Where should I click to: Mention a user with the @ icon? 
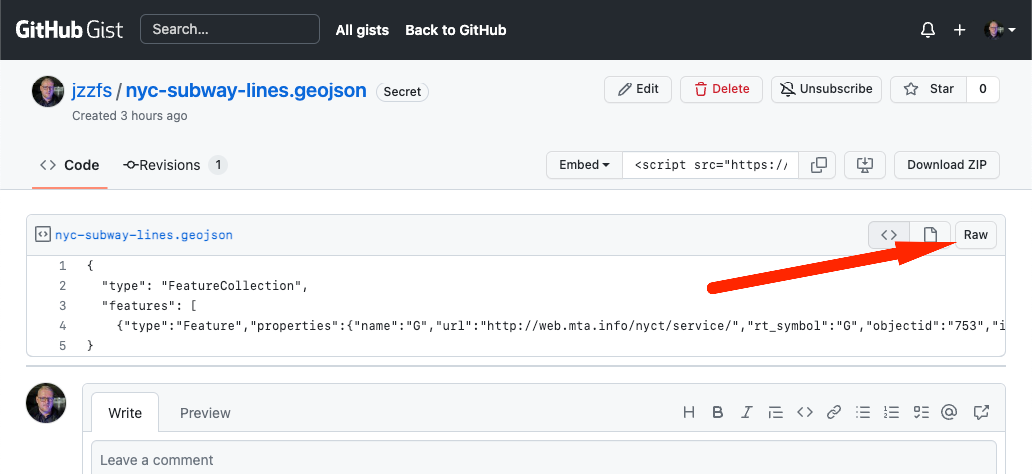[948, 413]
